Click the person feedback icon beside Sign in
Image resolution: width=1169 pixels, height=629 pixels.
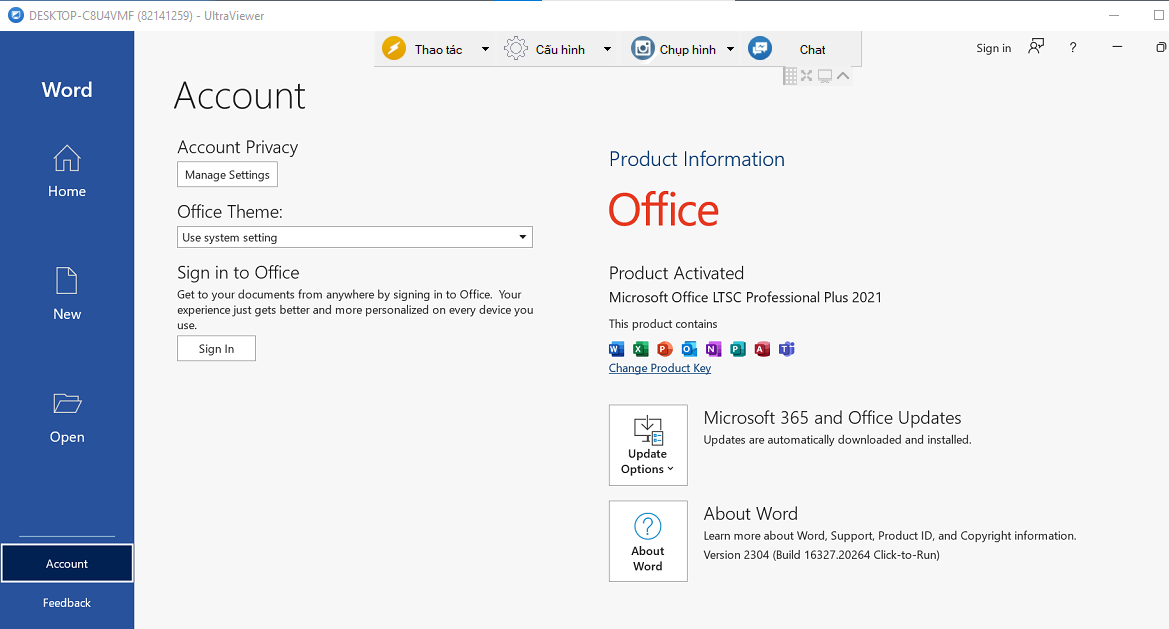[x=1036, y=47]
